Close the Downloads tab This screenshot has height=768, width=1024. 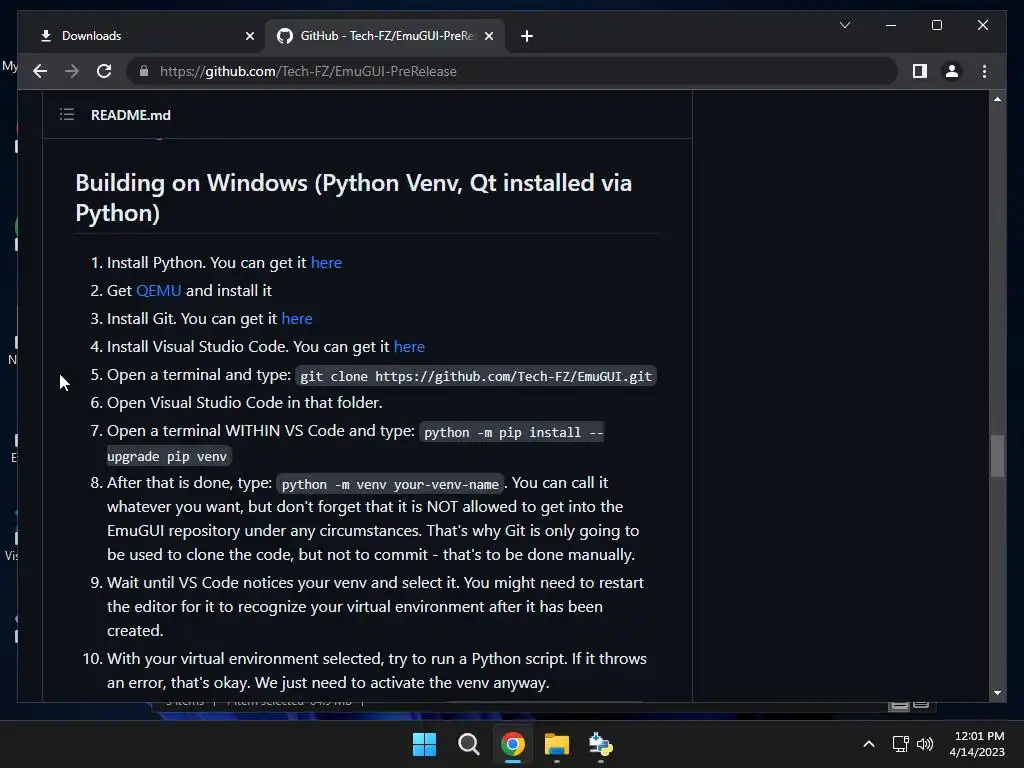(249, 36)
